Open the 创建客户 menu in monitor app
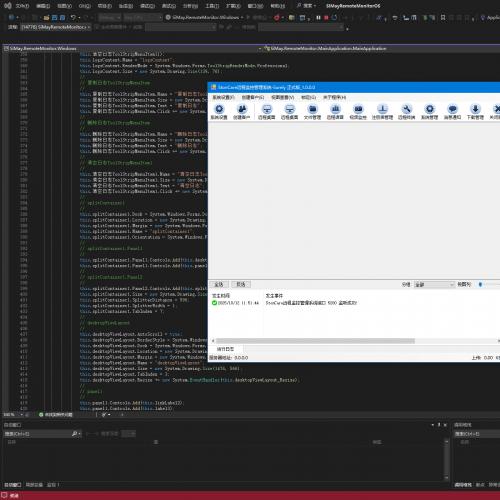The width and height of the screenshot is (500, 500). point(253,97)
